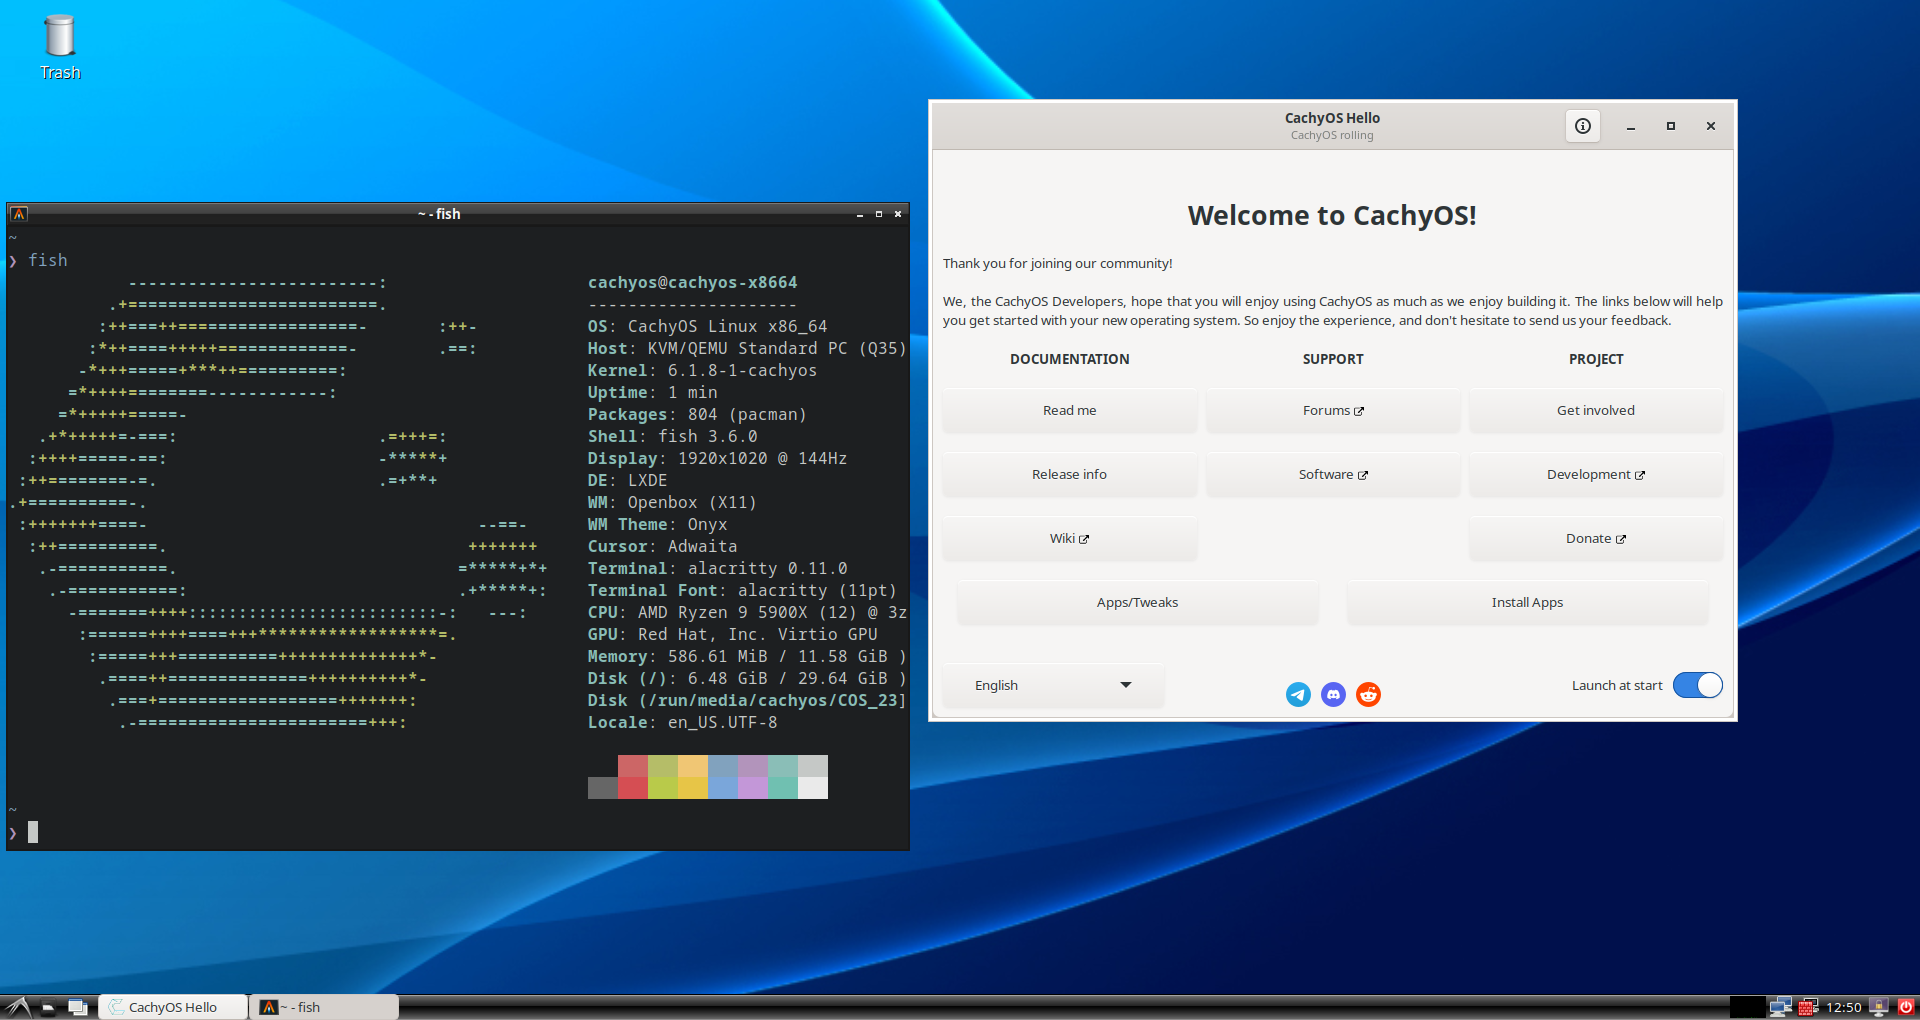Click the Read me button
The height and width of the screenshot is (1020, 1920).
point(1069,410)
